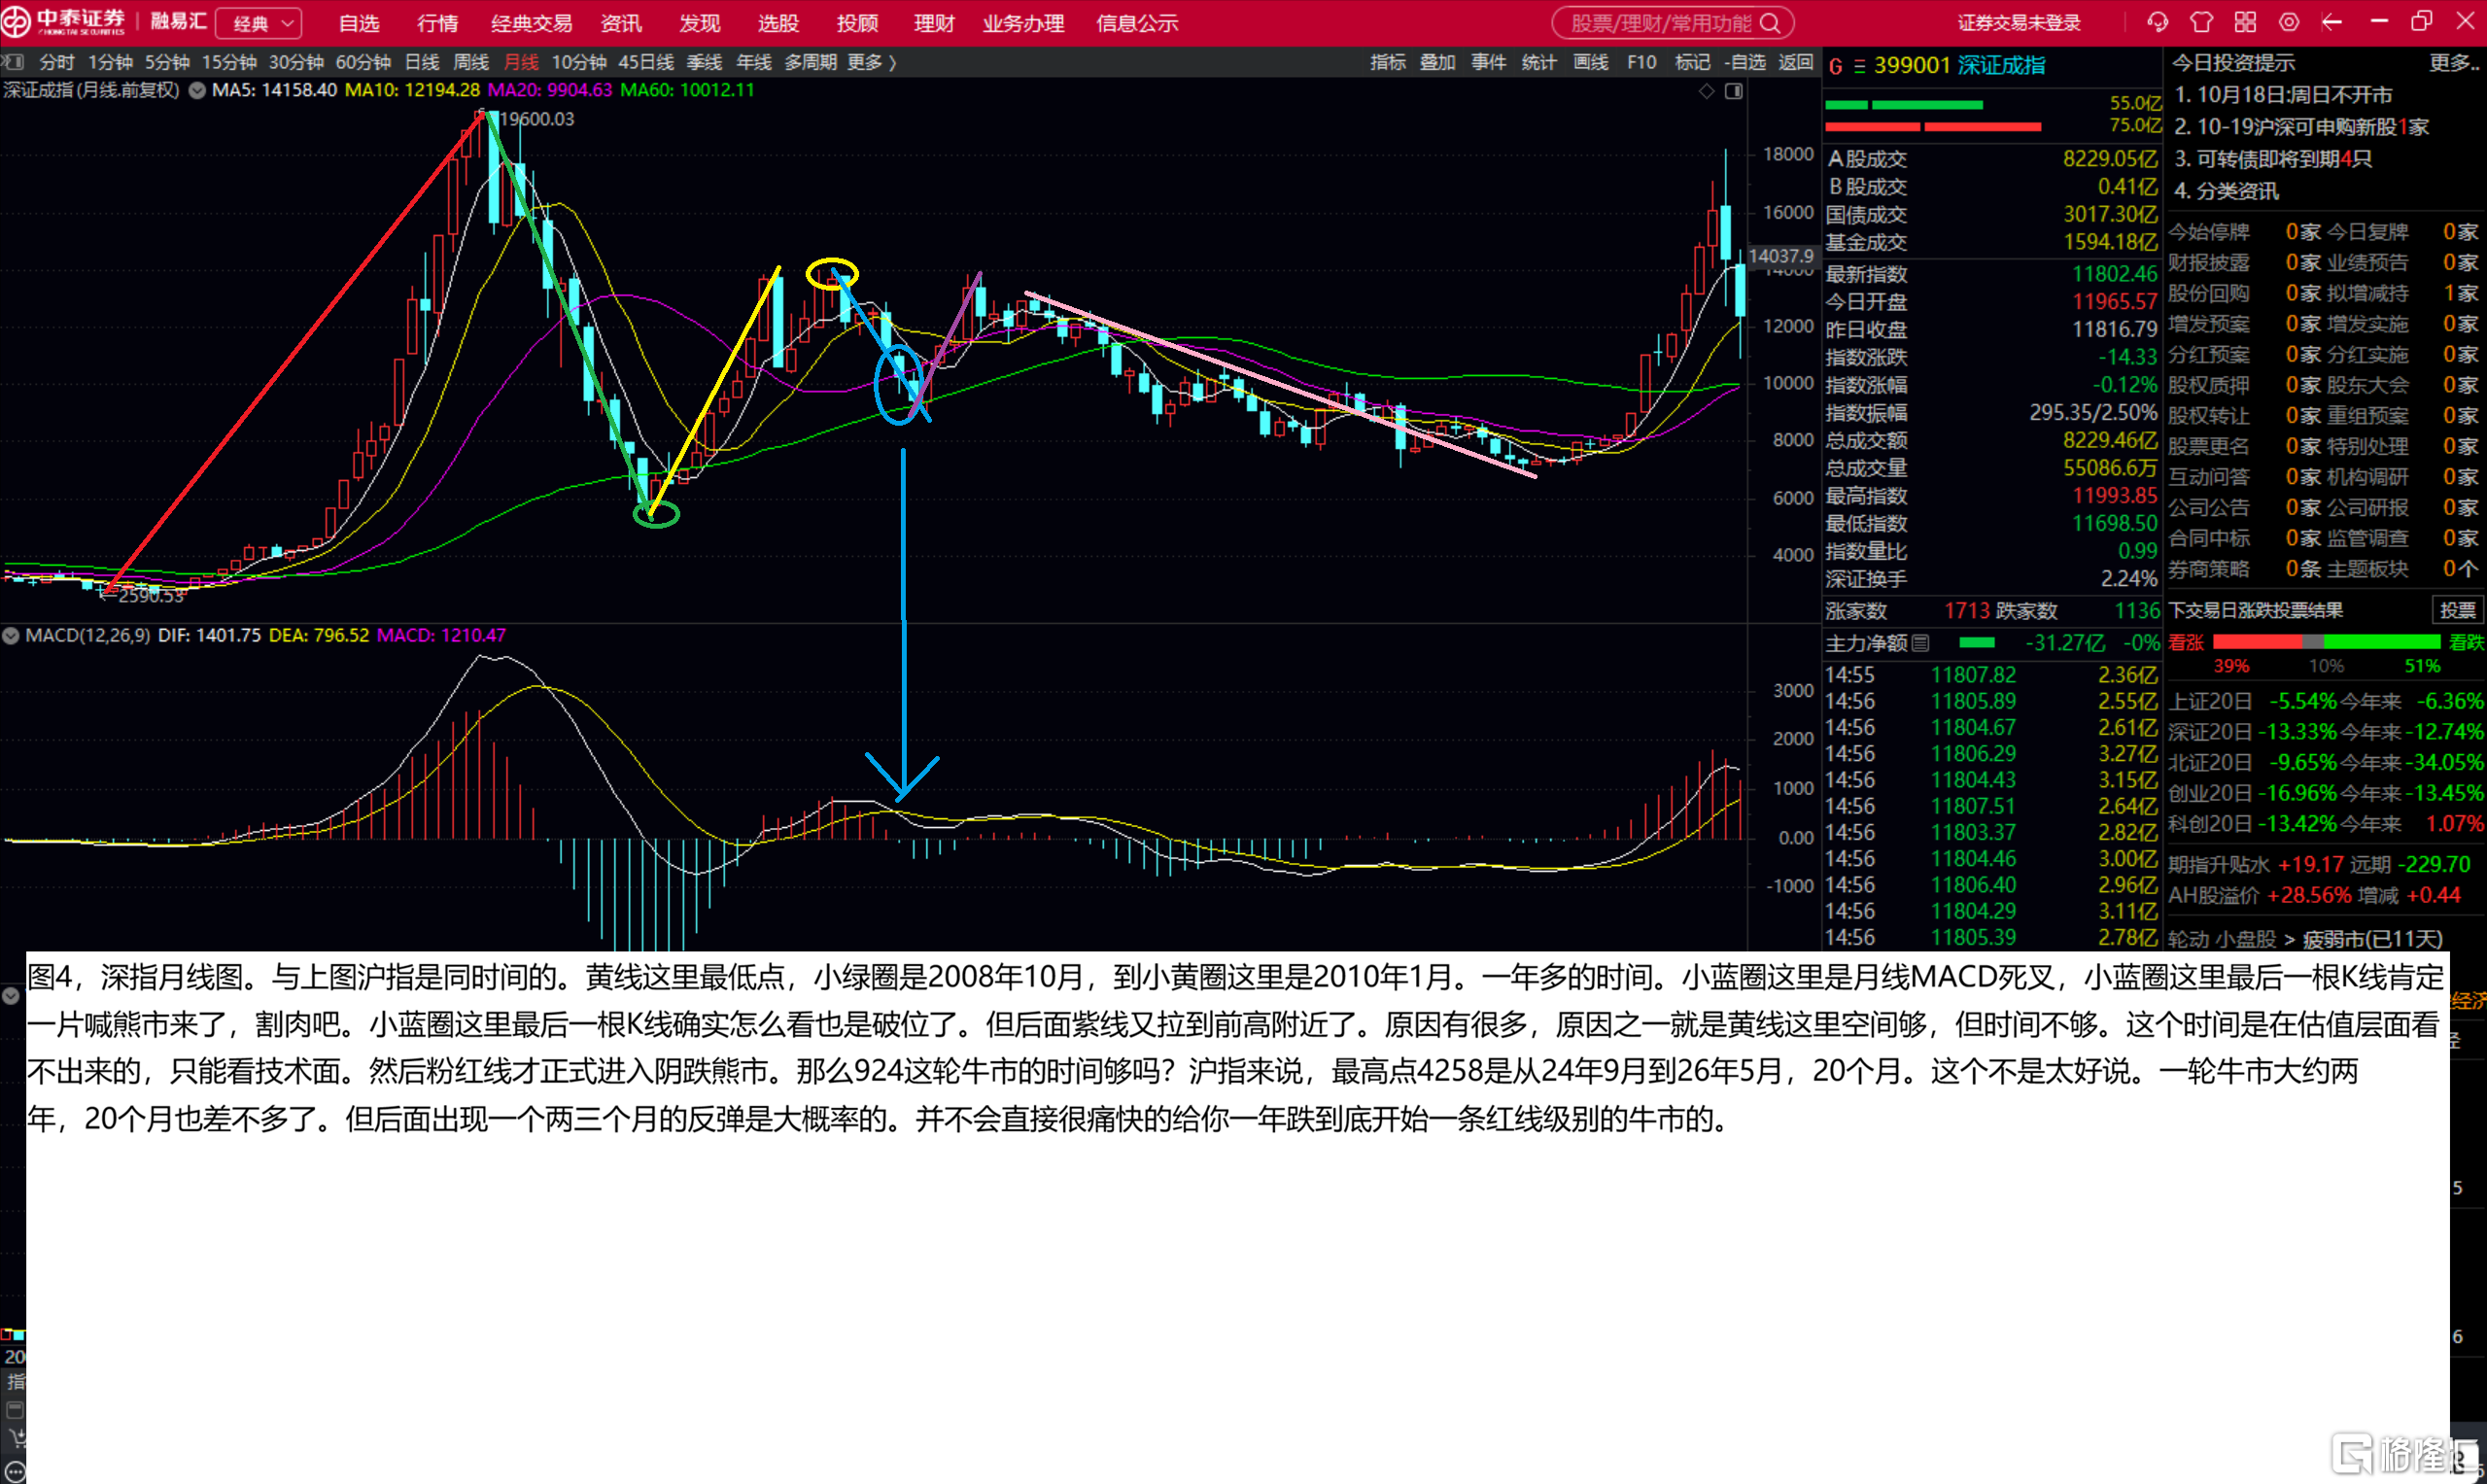
Task: Open settings hexagon icon in title bar
Action: pyautogui.click(x=2289, y=22)
